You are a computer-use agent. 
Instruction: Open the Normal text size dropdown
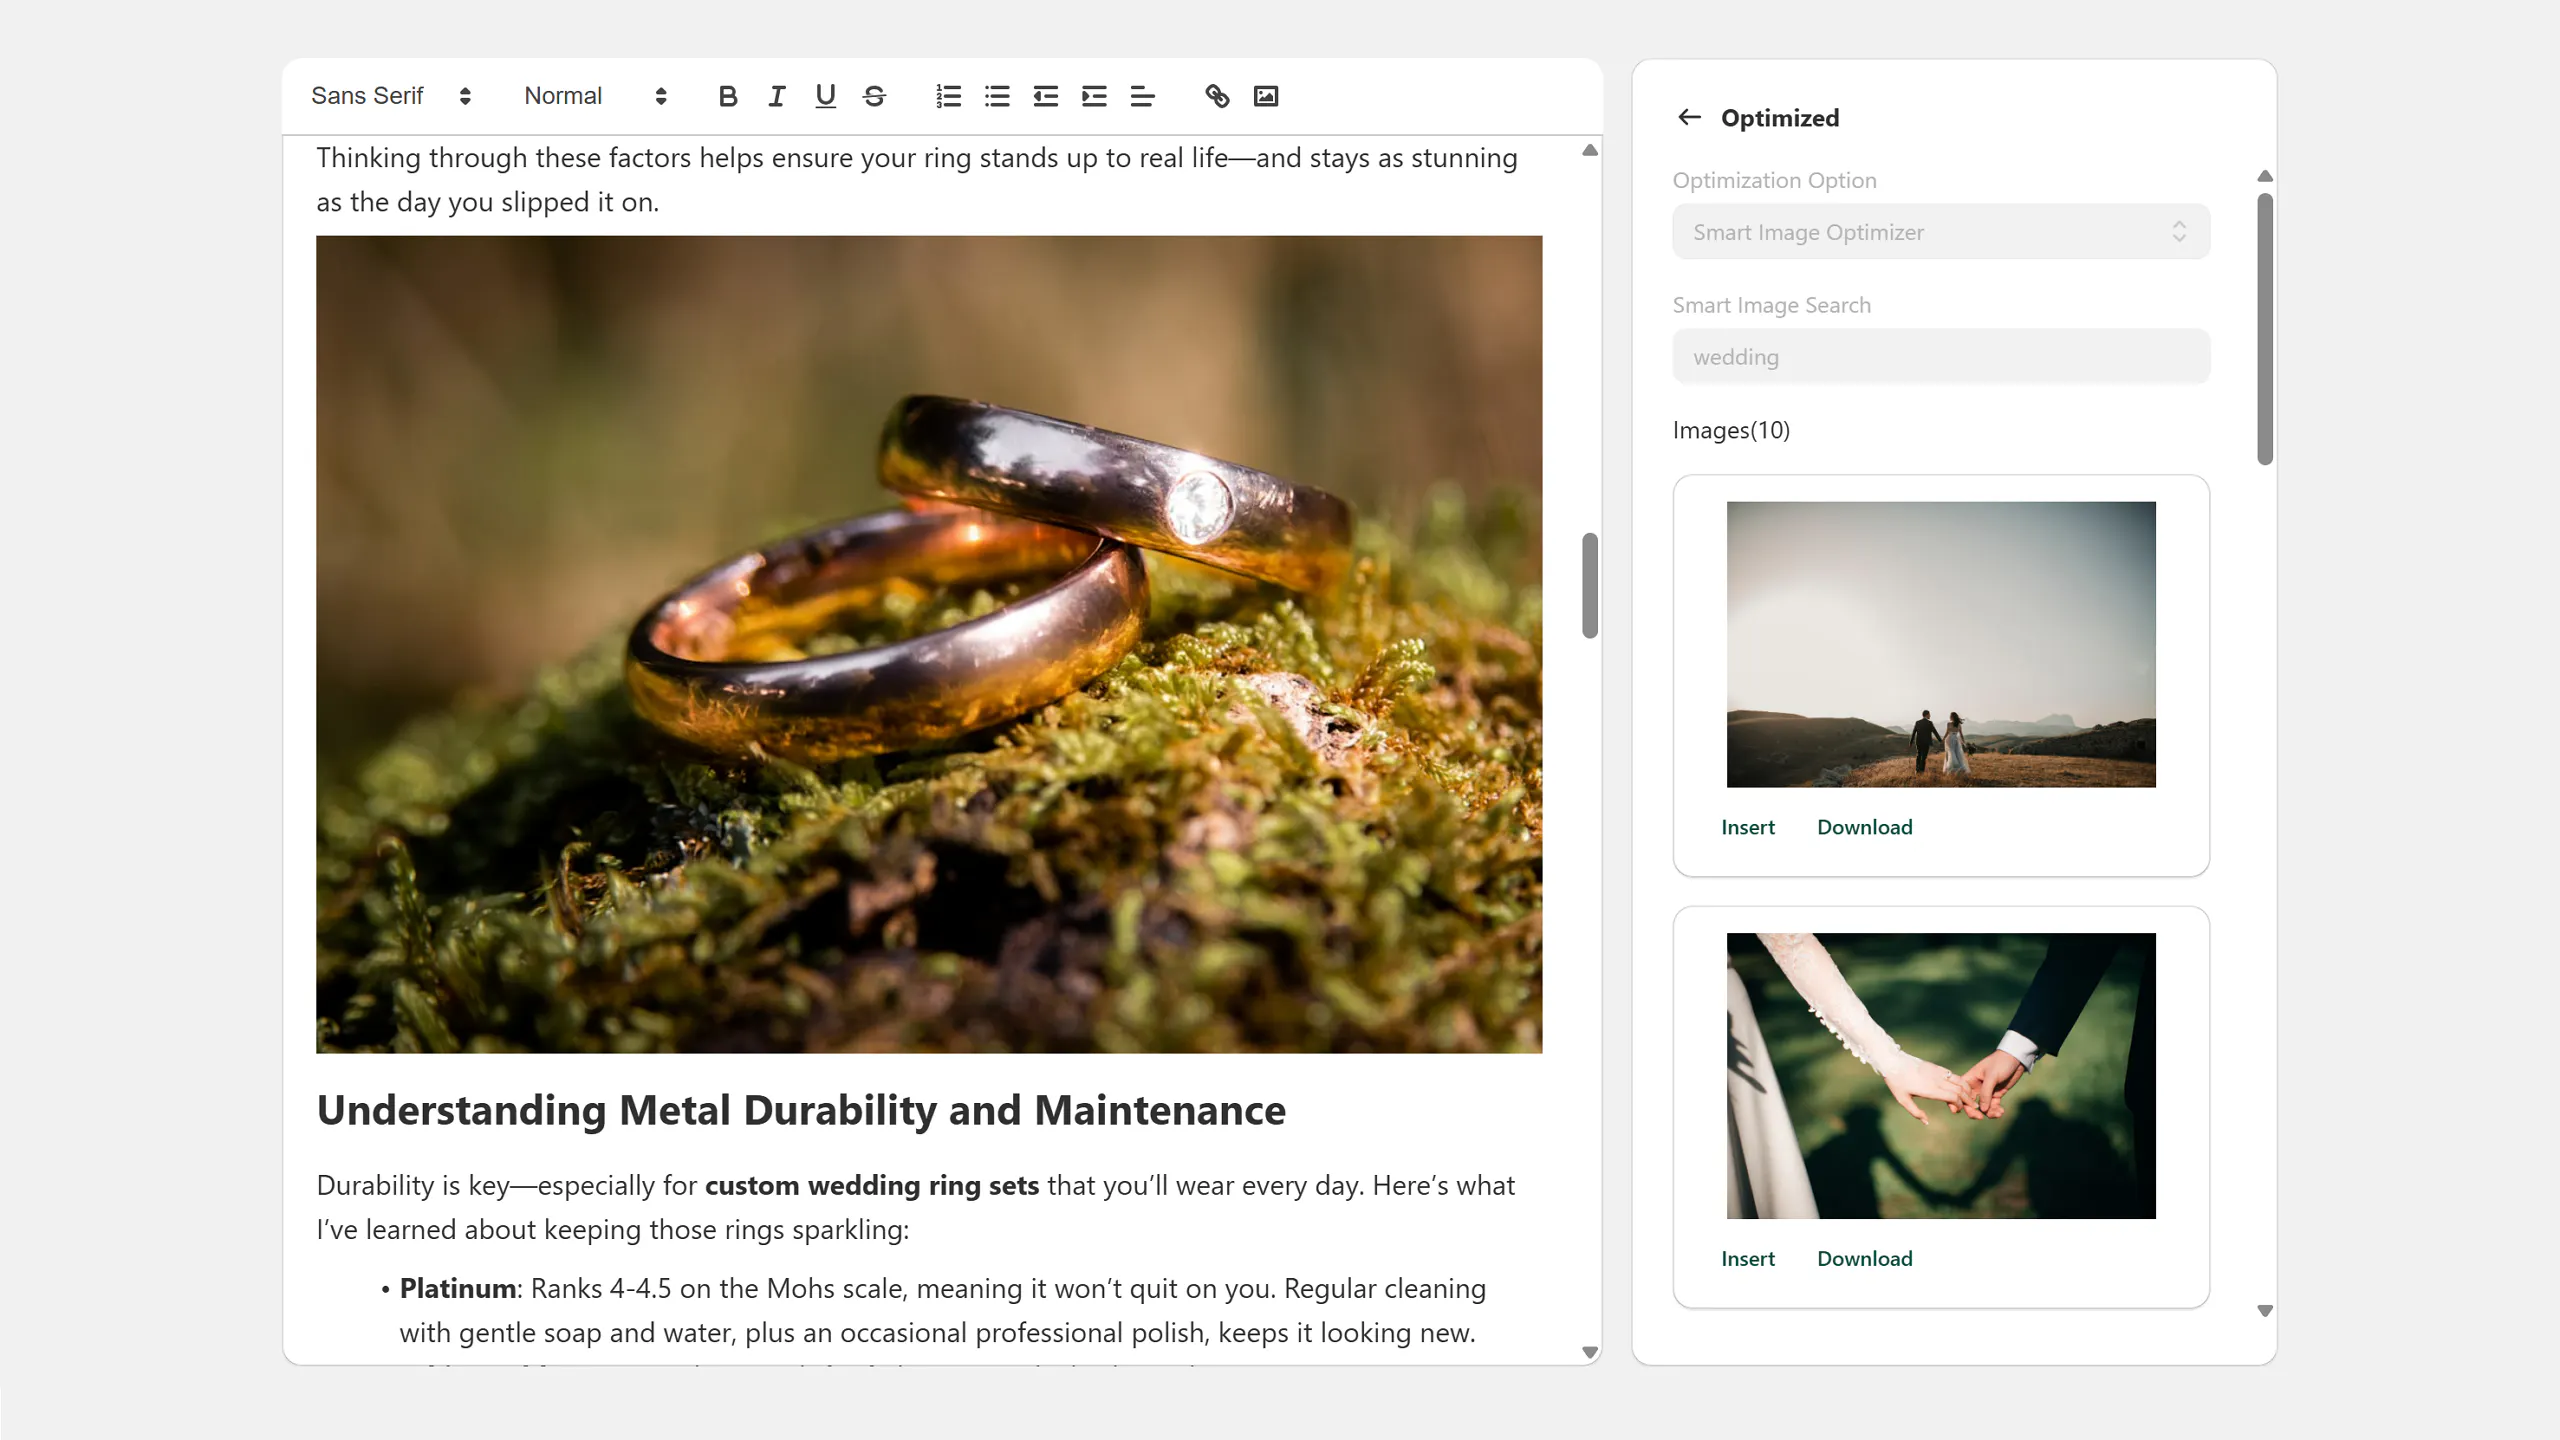point(596,96)
